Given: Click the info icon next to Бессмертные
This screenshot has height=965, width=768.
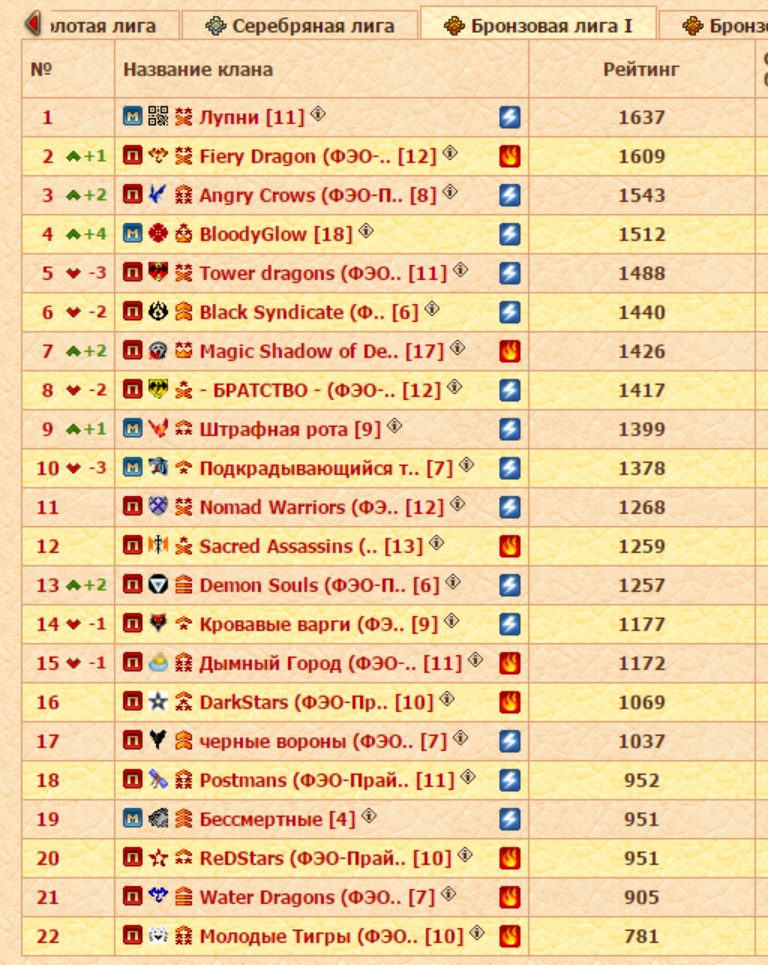Looking at the screenshot, I should click(369, 817).
